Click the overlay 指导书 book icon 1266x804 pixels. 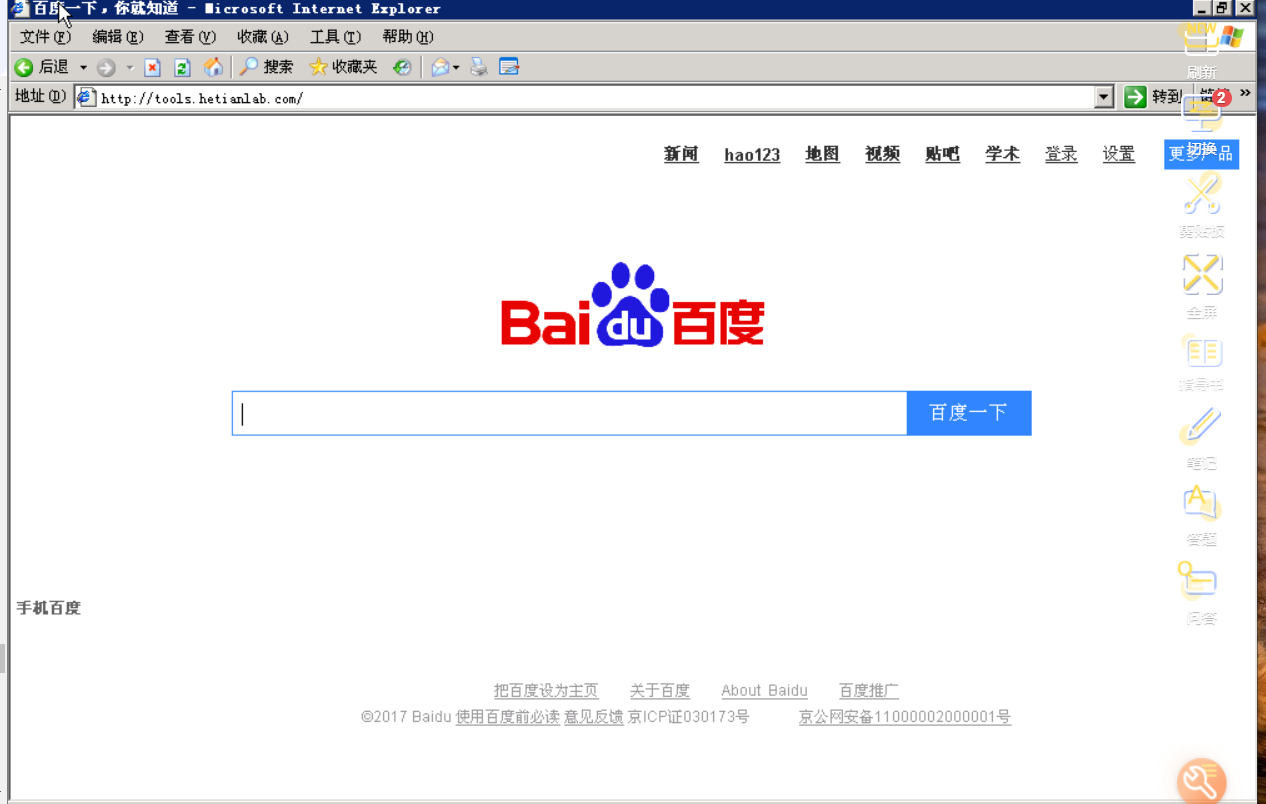tap(1203, 352)
